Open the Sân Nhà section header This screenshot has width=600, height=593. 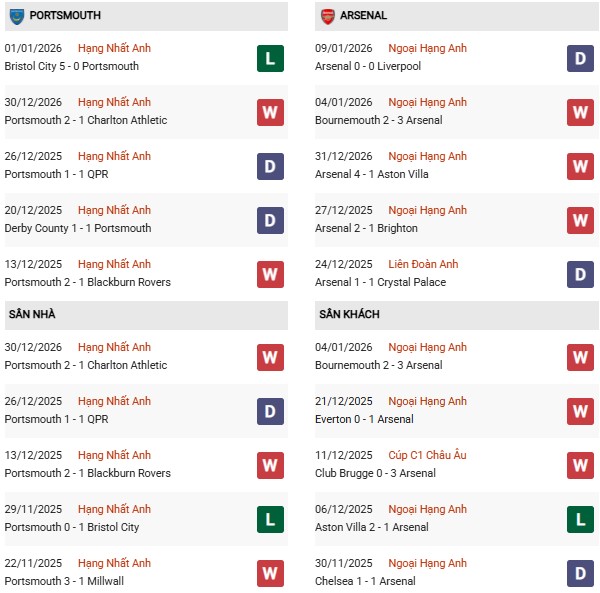coord(32,314)
